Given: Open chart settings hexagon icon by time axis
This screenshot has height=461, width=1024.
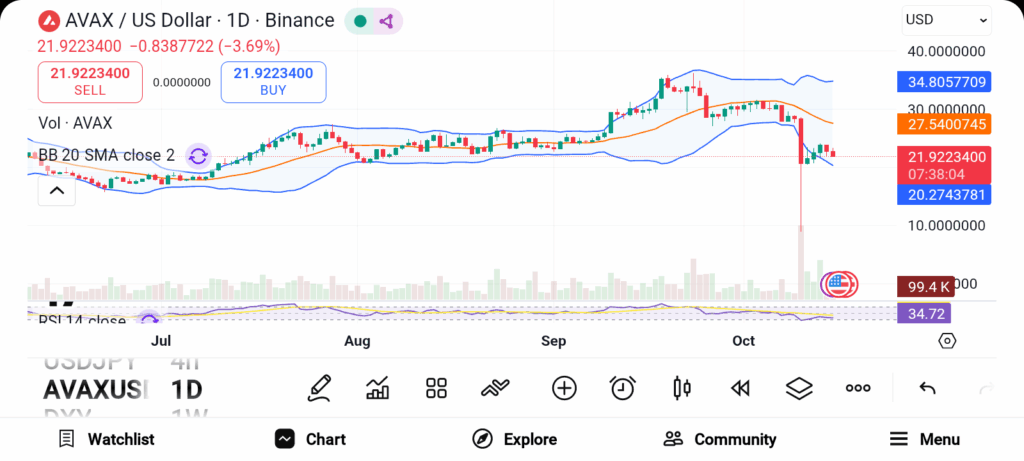Looking at the screenshot, I should coord(947,341).
